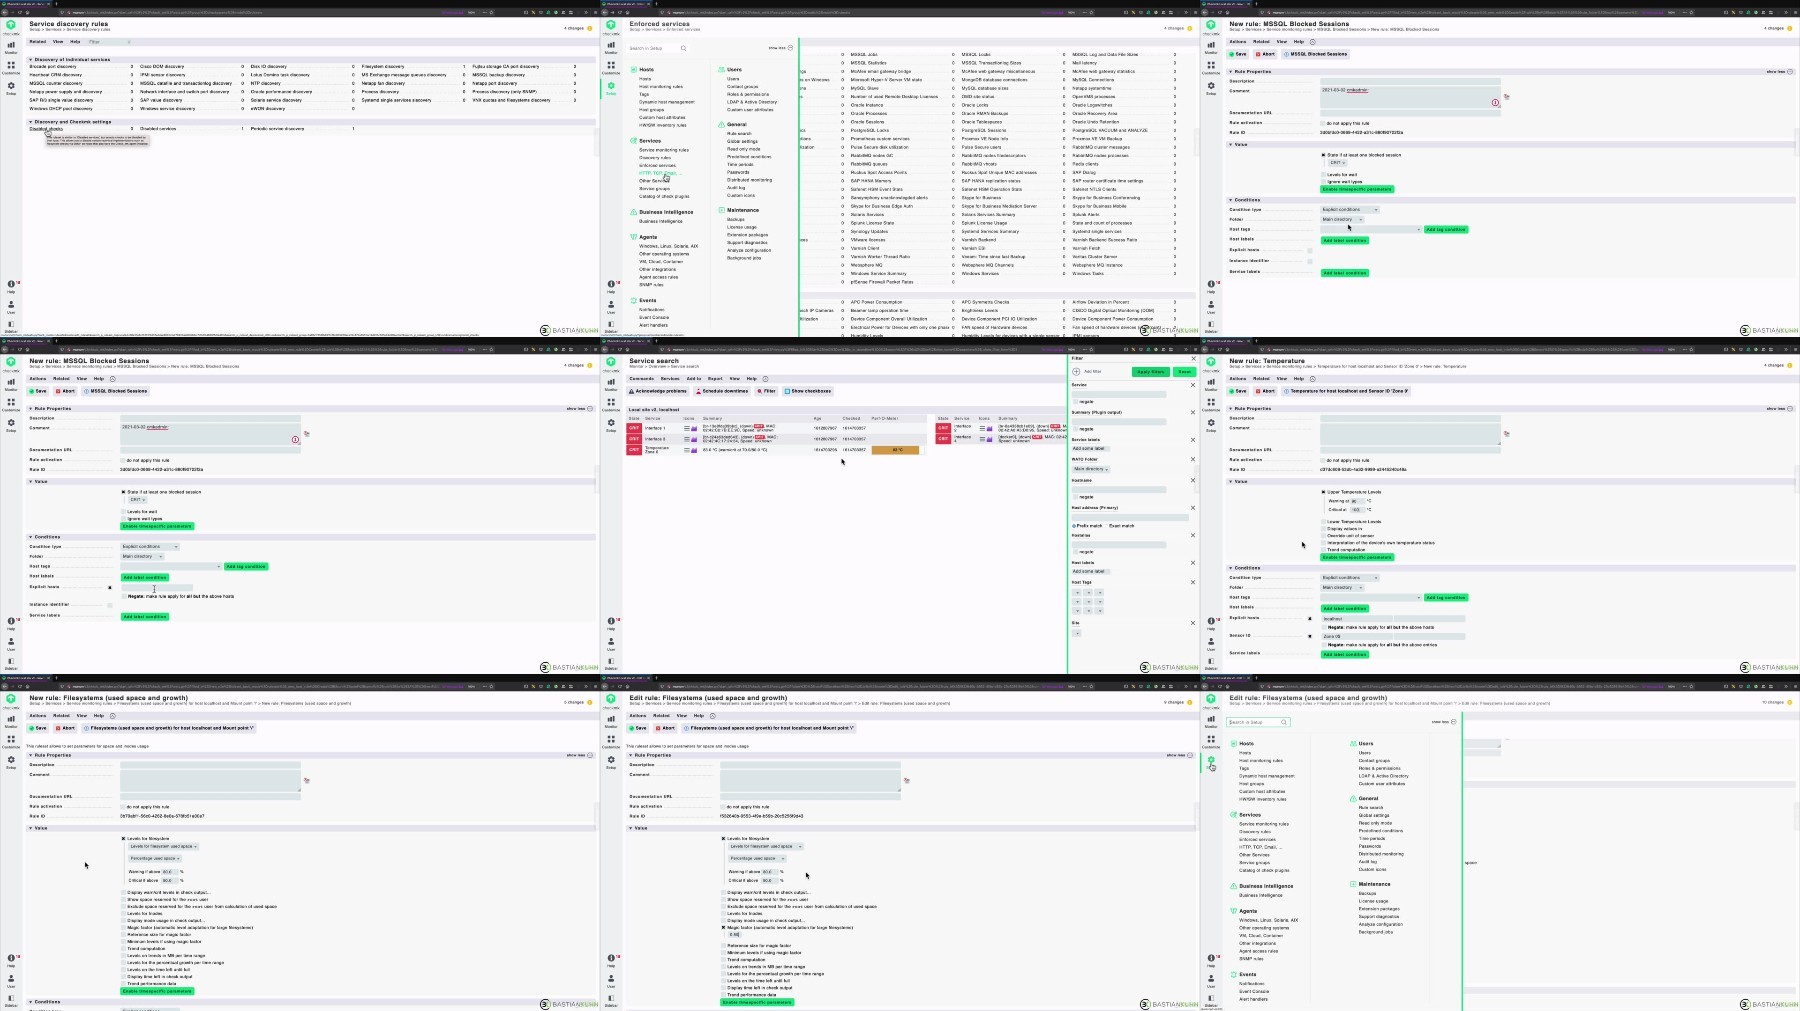Open Condition type dropdown in Temperature rule
The height and width of the screenshot is (1011, 1800).
coord(1350,577)
